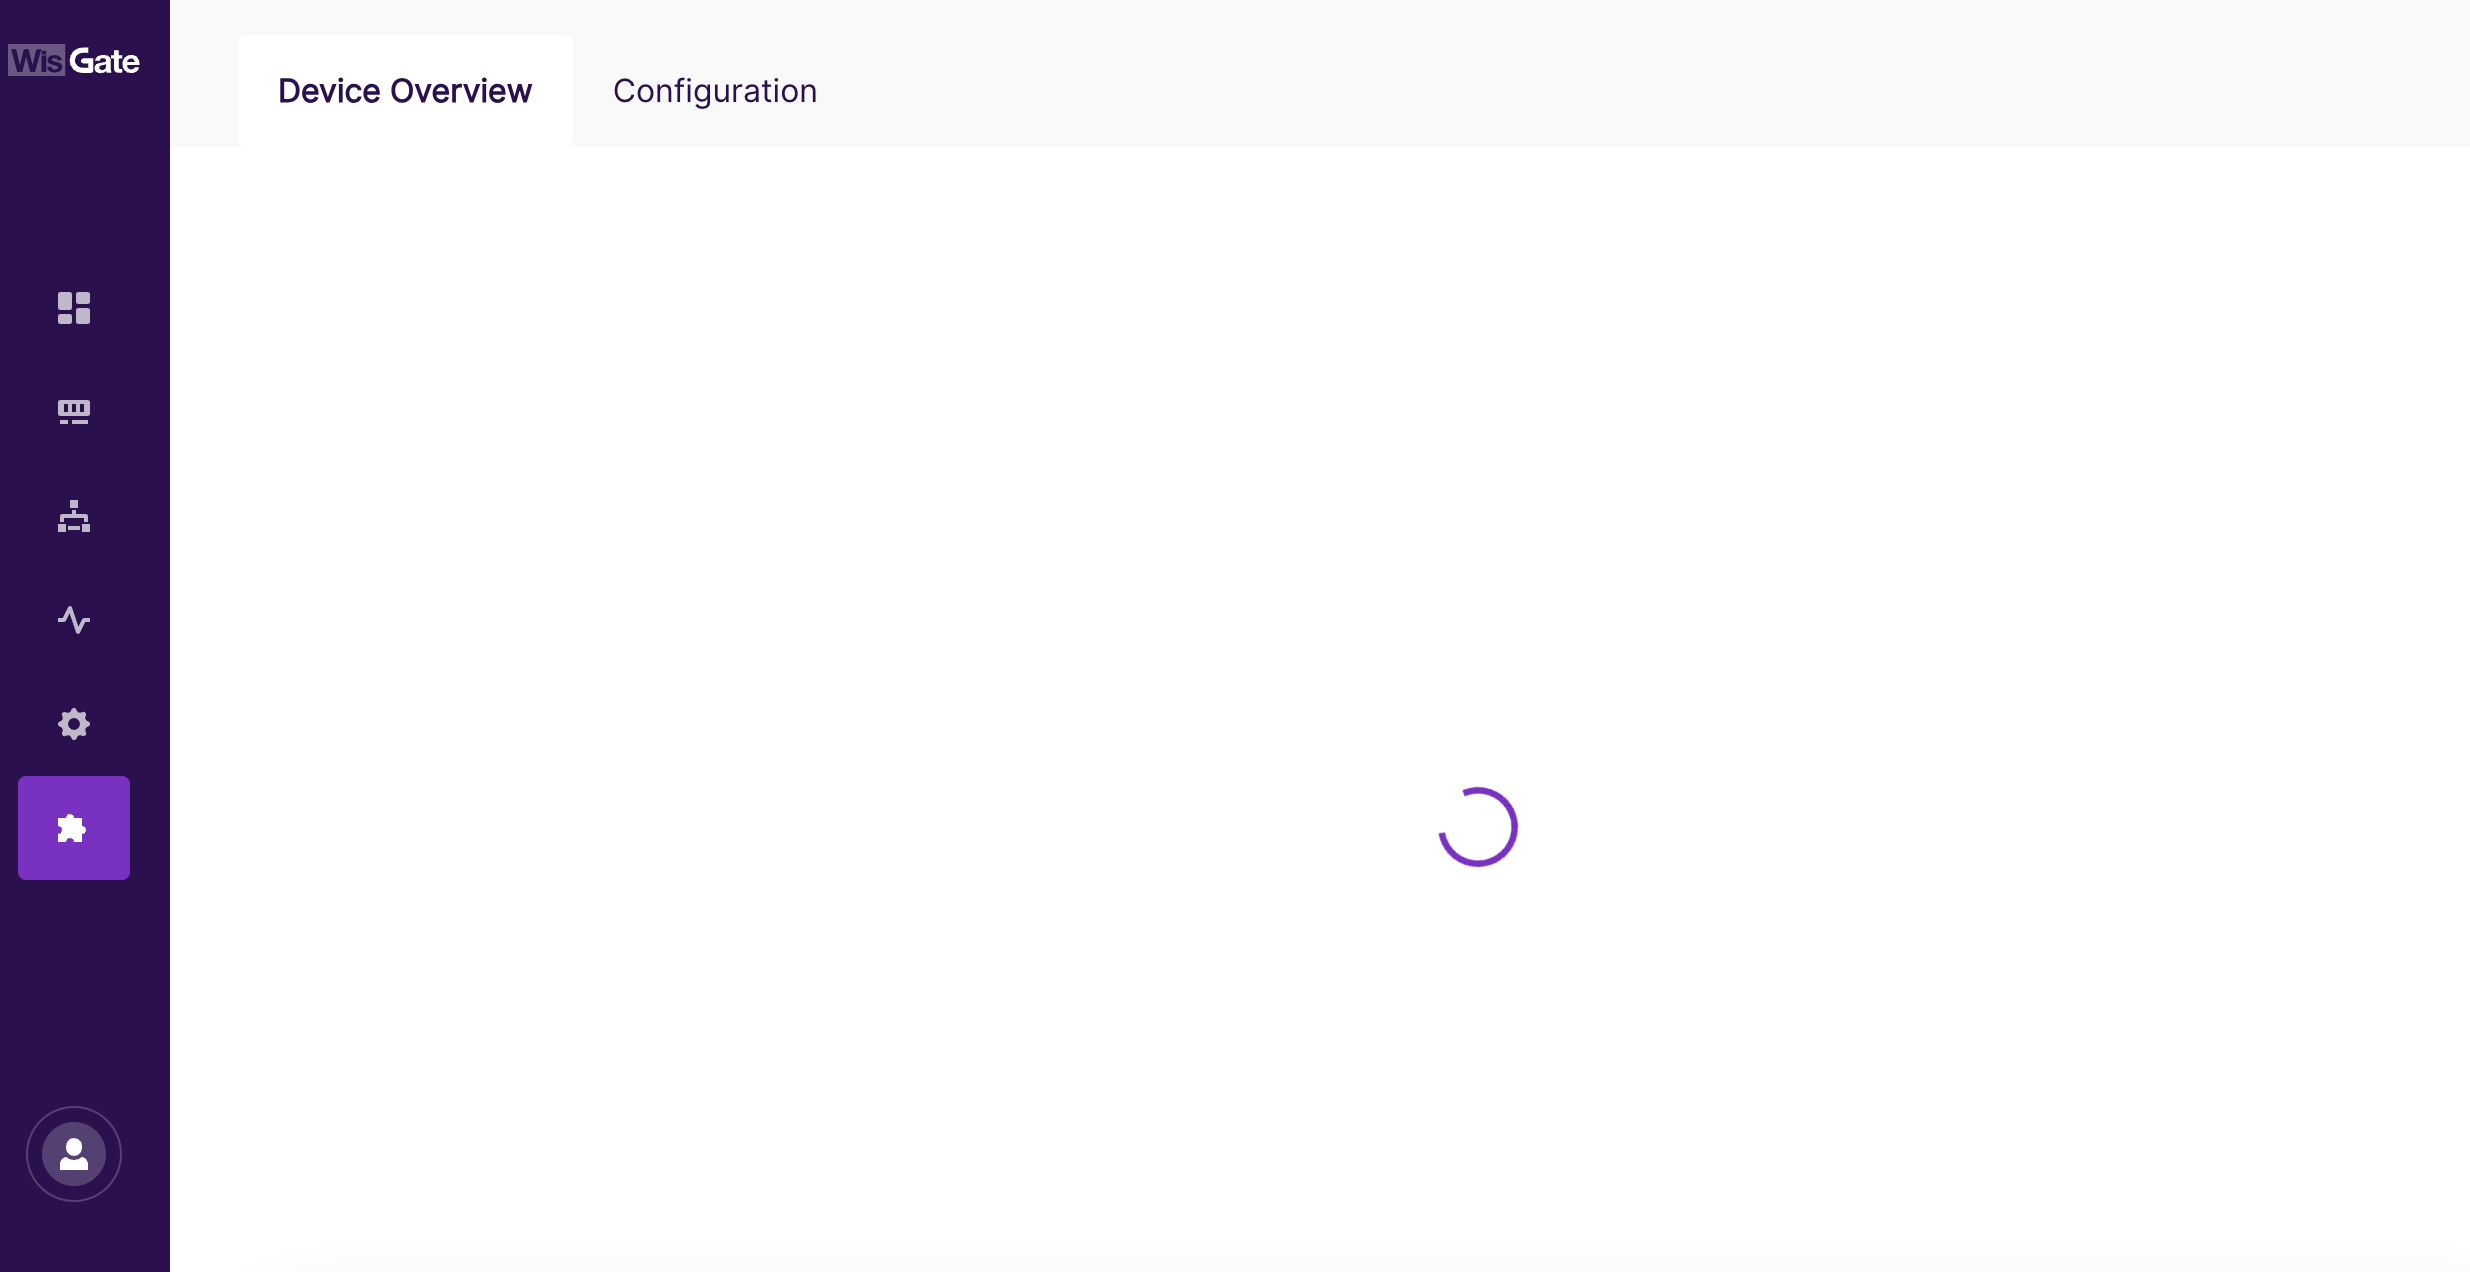Select the Extensions puzzle piece icon
The height and width of the screenshot is (1272, 2470).
[74, 828]
